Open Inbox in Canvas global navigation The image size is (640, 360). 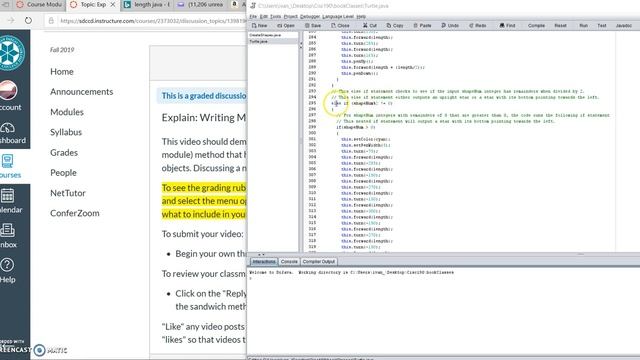point(8,236)
